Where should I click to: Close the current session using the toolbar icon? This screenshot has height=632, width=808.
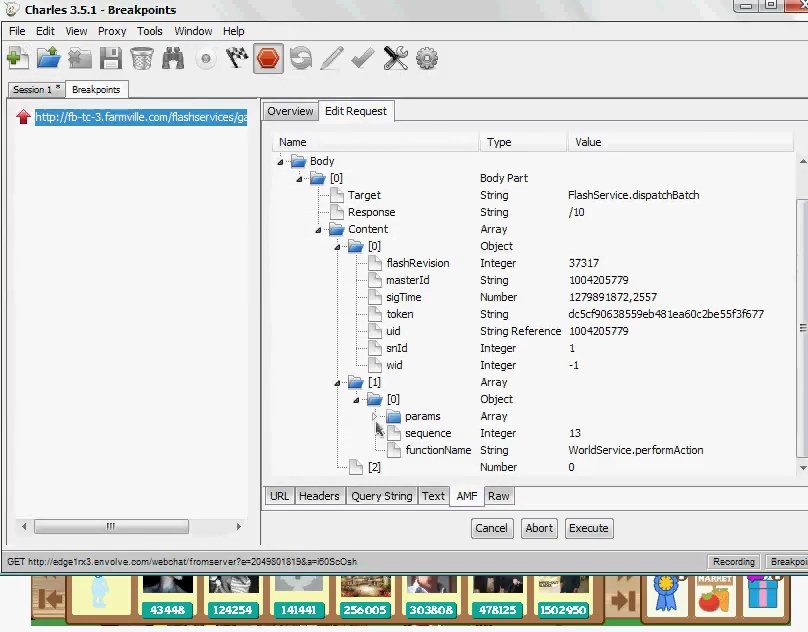(x=80, y=58)
